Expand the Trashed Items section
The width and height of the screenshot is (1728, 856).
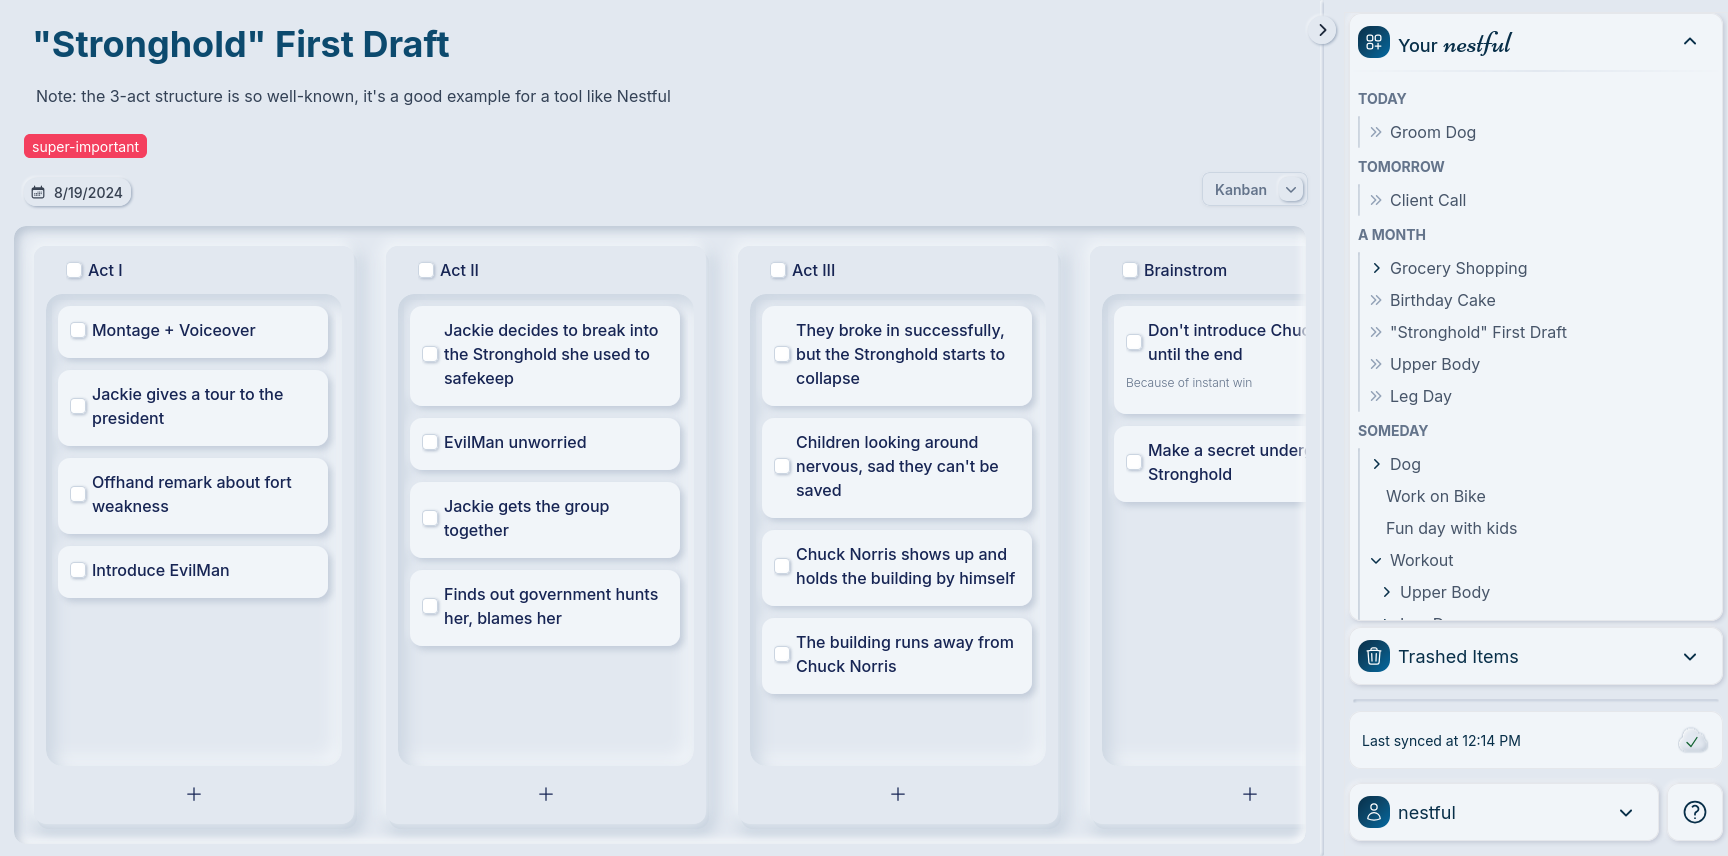1690,657
